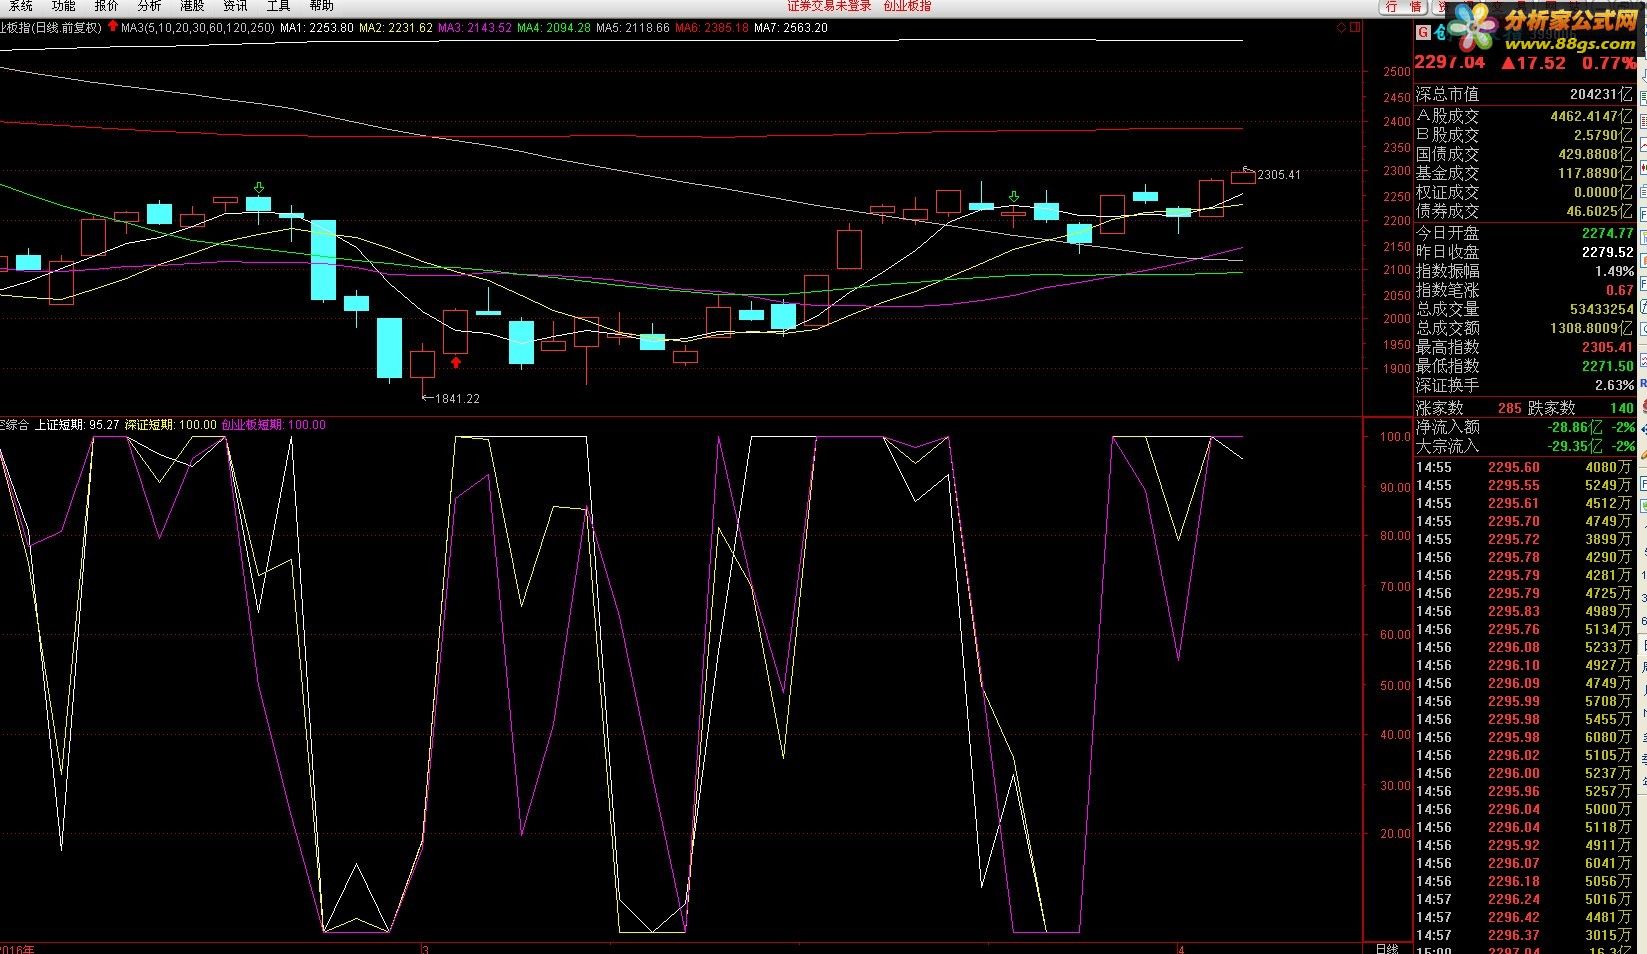Screen dimensions: 1647x954
Task: Click the 日线 period selector at bottom
Action: 1387,948
